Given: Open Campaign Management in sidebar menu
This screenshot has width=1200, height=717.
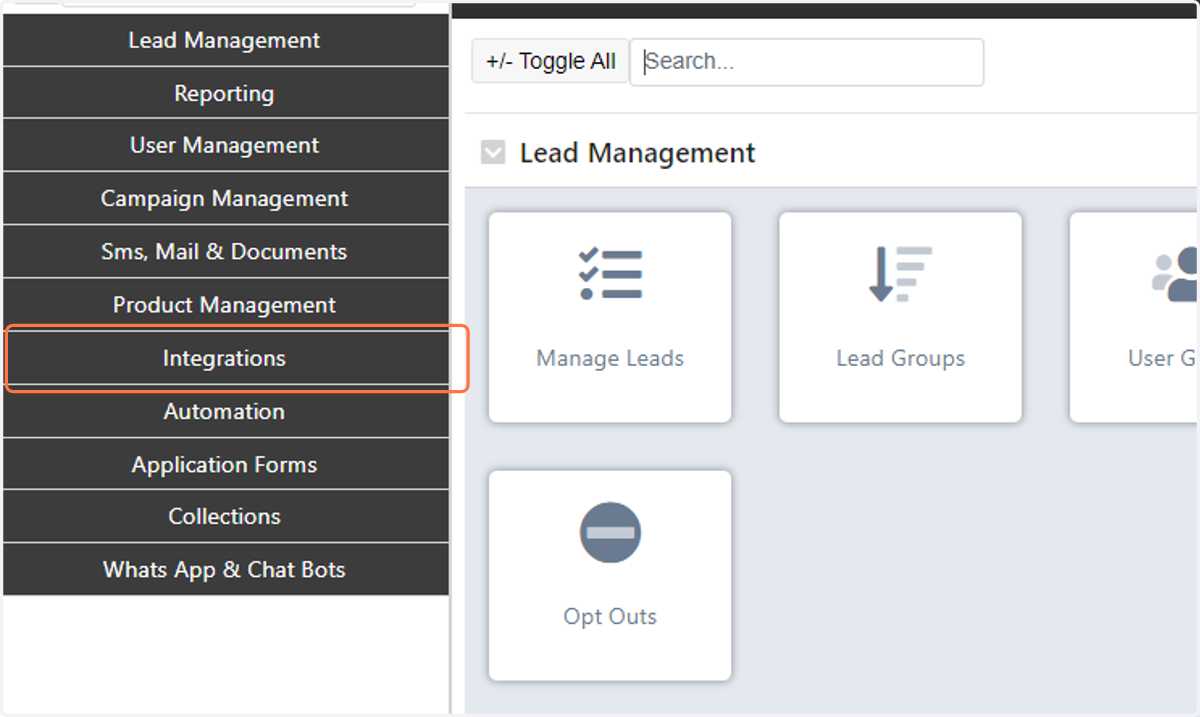Looking at the screenshot, I should (225, 198).
